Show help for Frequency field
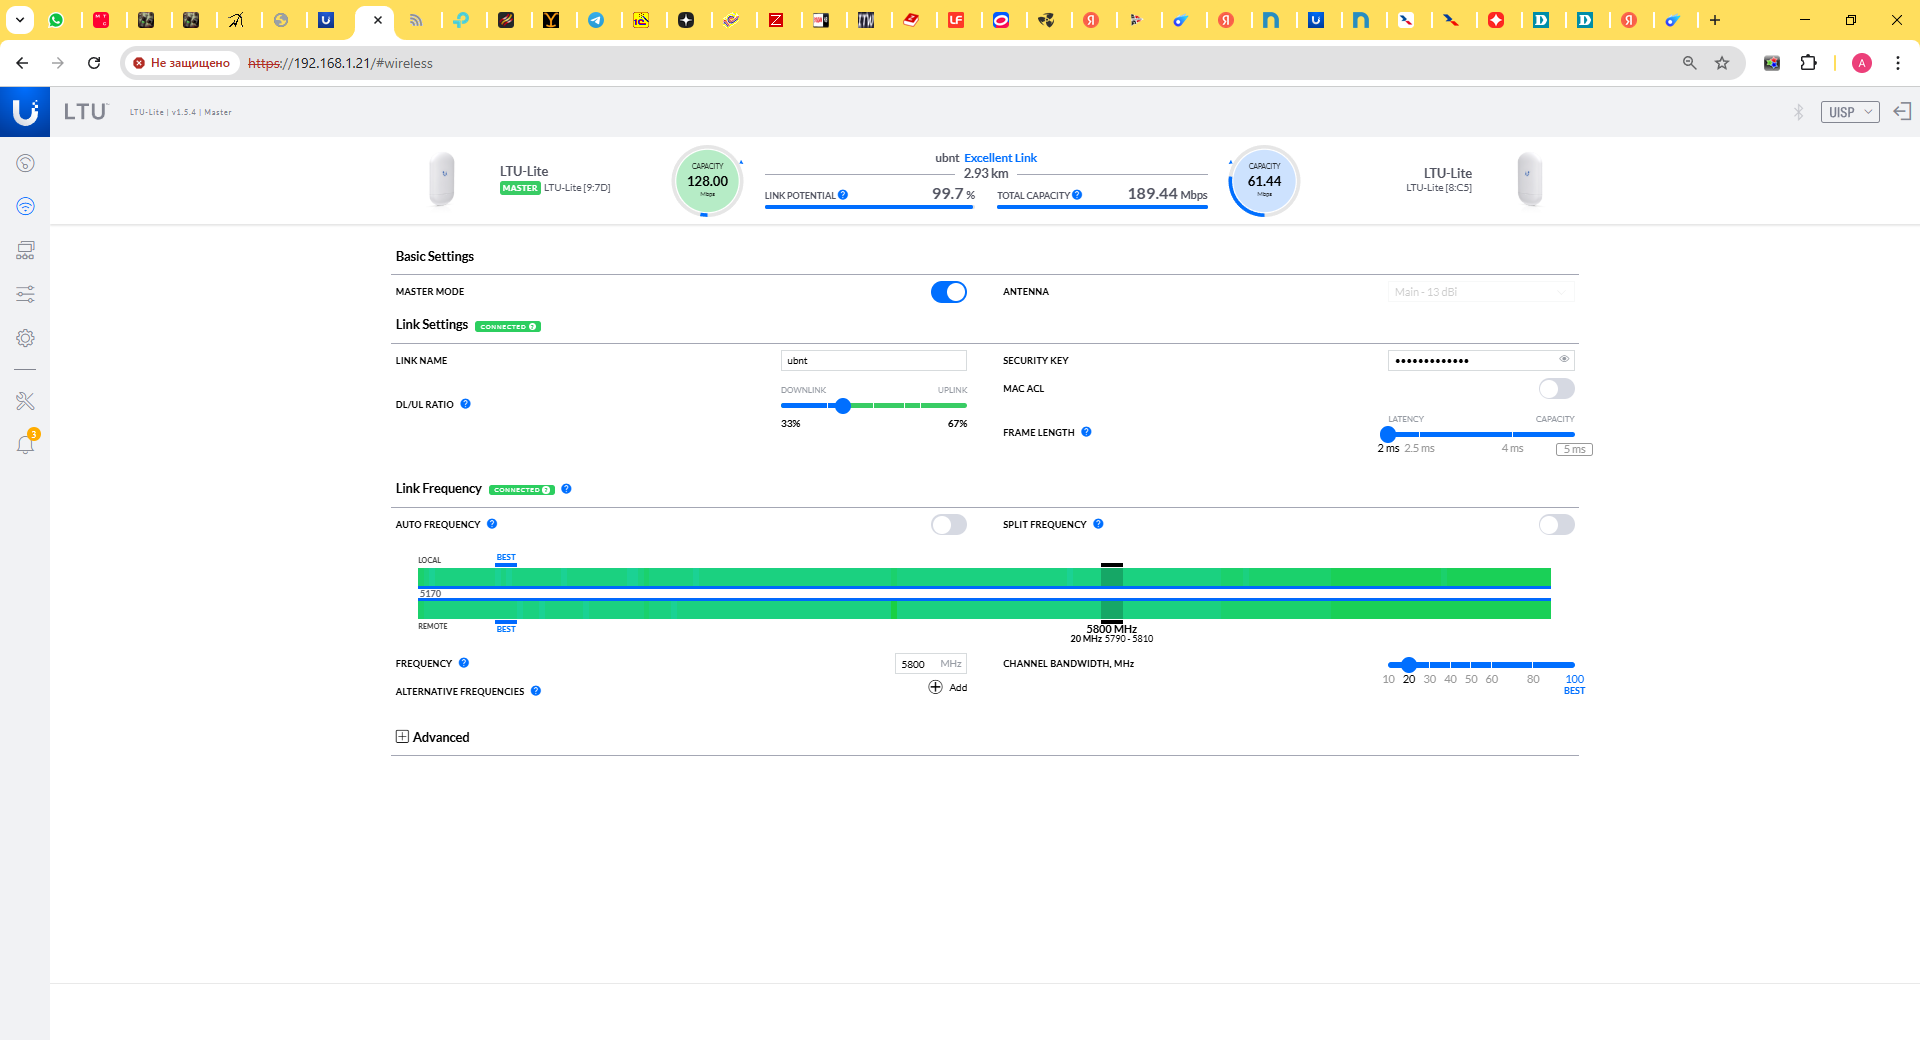This screenshot has height=1040, width=1920. click(464, 663)
